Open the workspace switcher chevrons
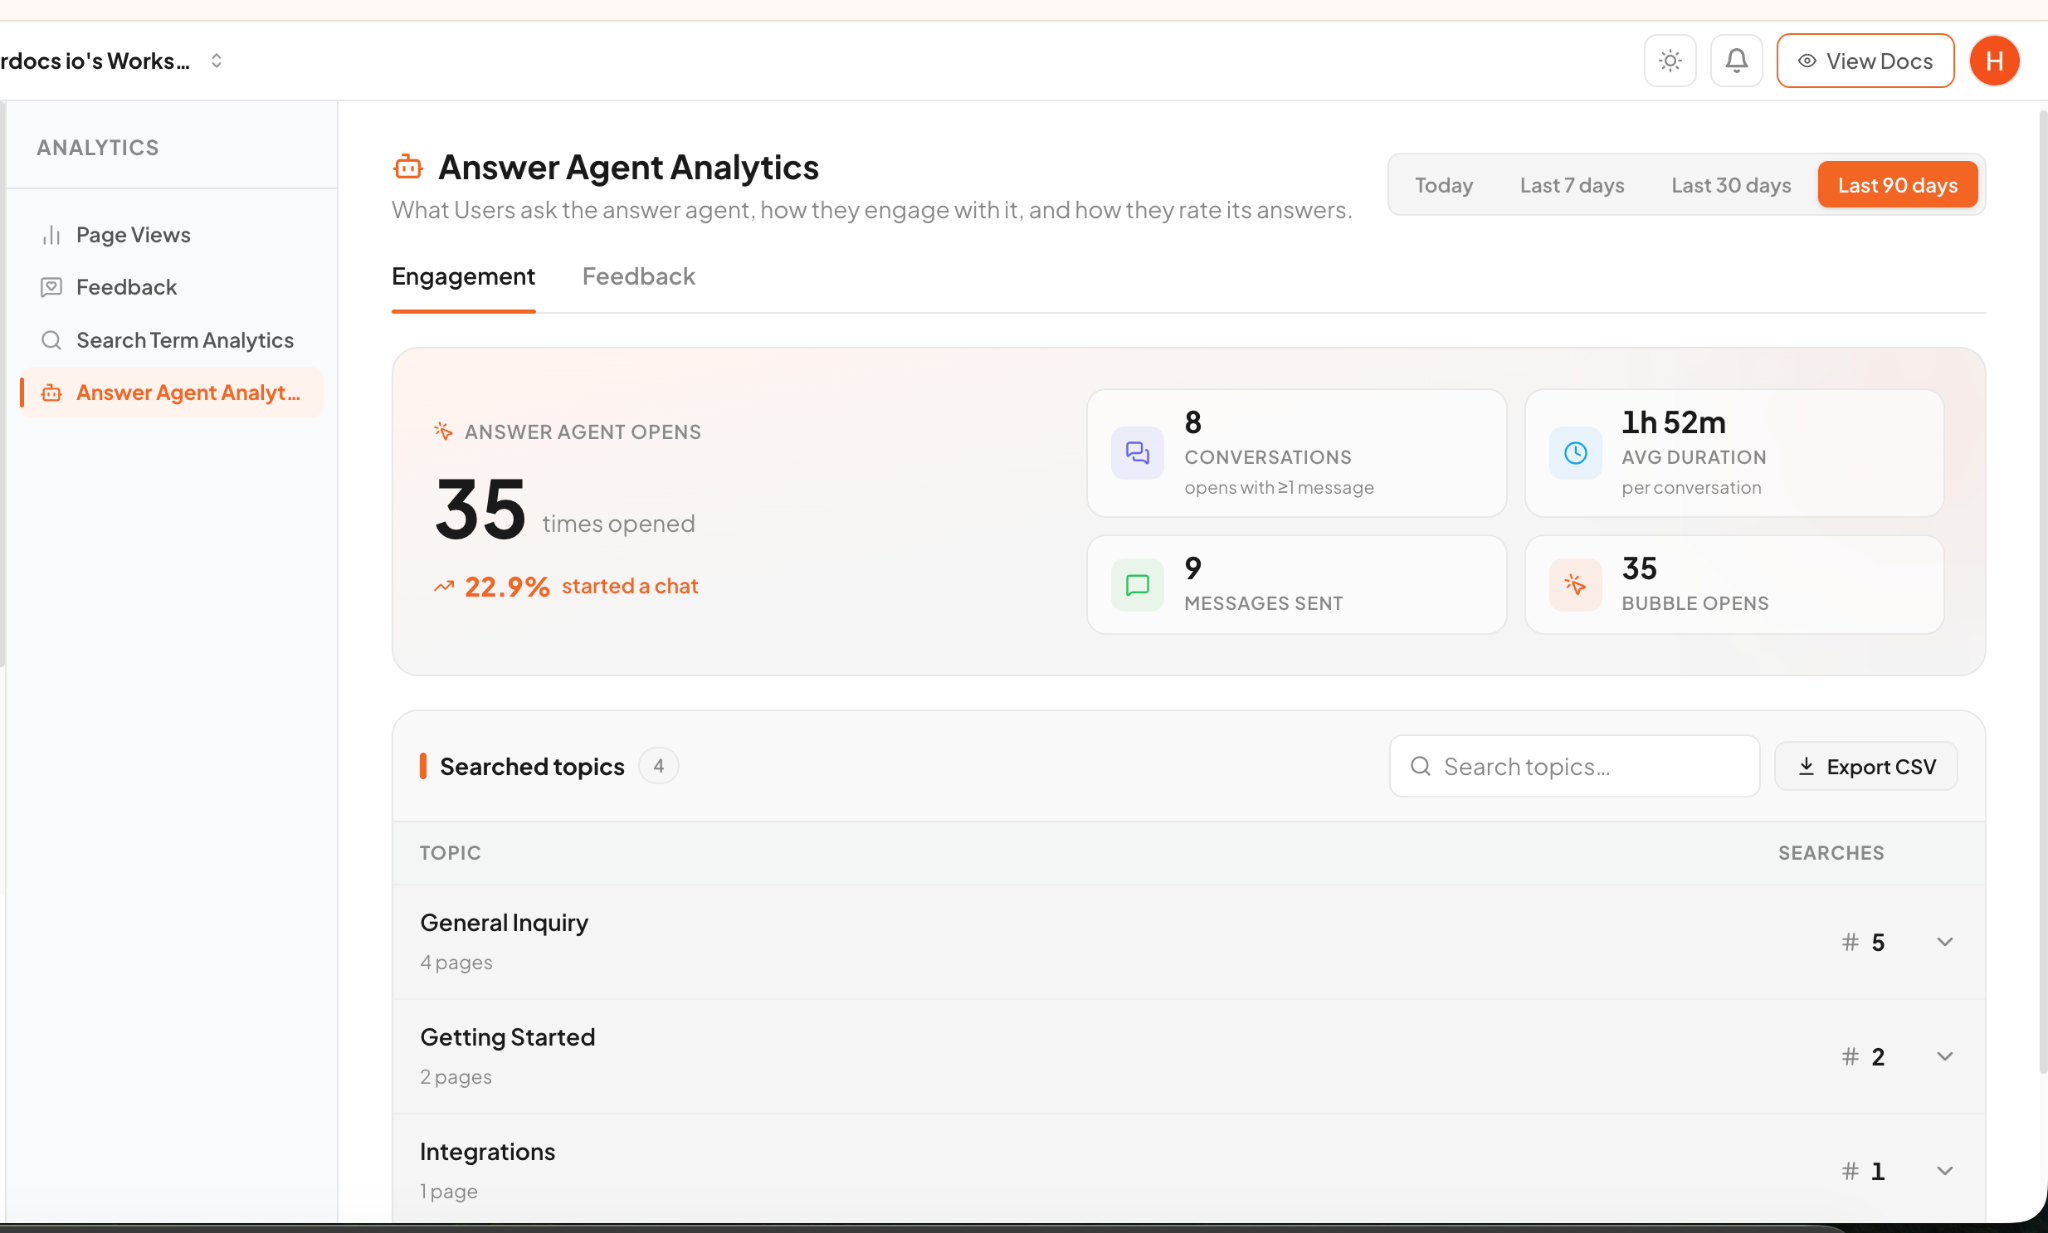 pos(216,61)
